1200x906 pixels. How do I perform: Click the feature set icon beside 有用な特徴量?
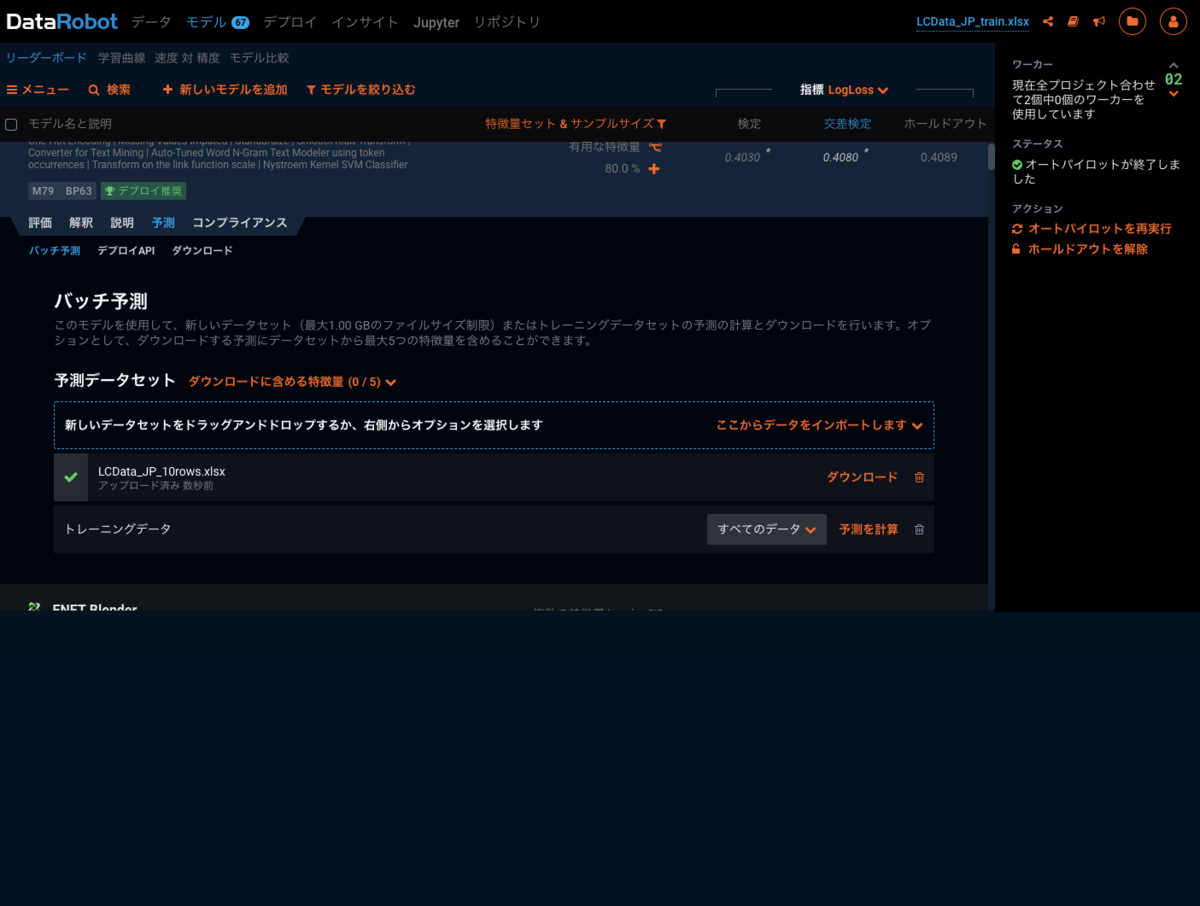655,147
